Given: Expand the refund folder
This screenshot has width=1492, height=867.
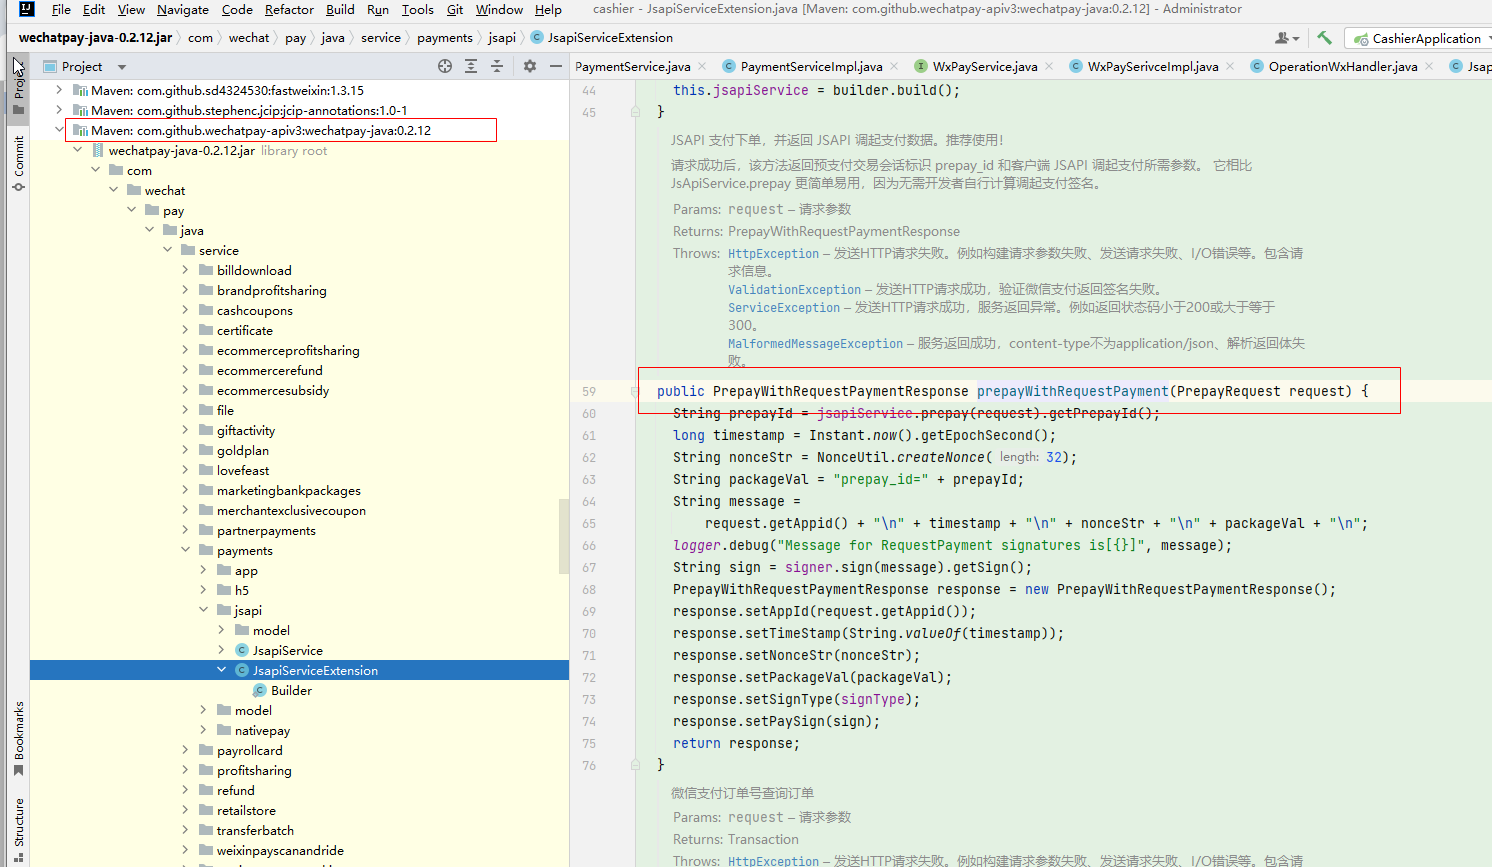Looking at the screenshot, I should 186,790.
